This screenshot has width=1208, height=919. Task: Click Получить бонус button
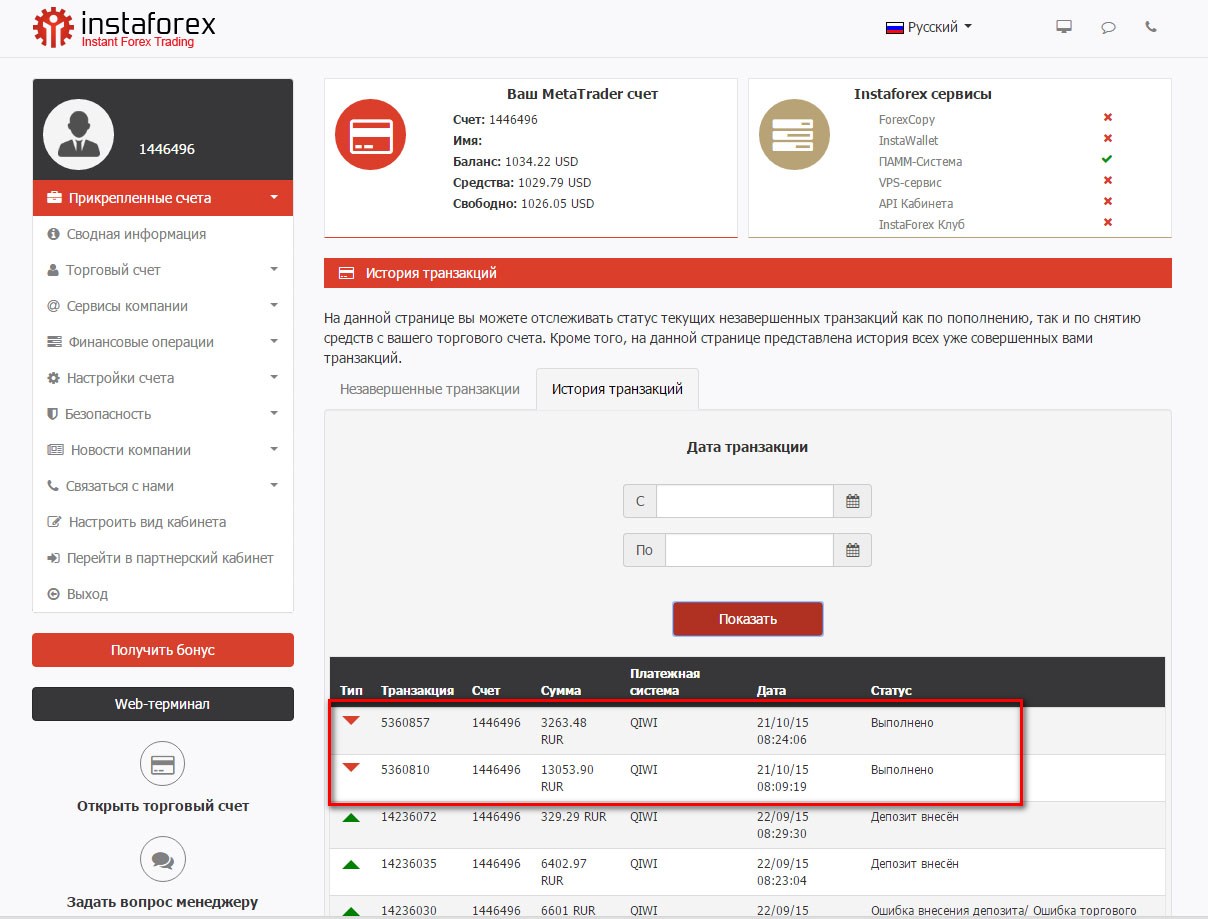(x=163, y=650)
